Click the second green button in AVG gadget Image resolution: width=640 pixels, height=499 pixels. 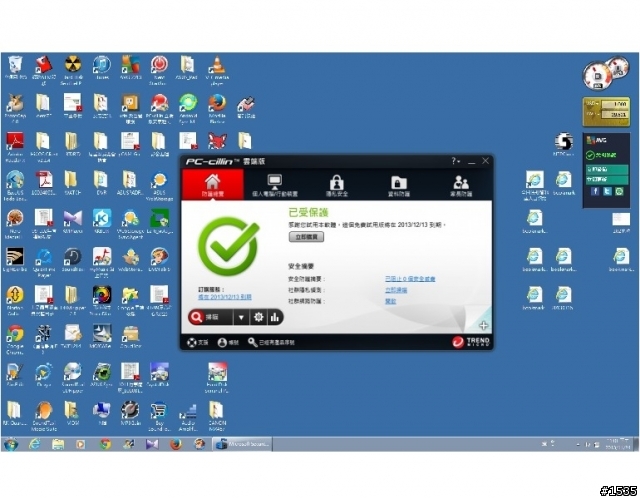point(607,179)
